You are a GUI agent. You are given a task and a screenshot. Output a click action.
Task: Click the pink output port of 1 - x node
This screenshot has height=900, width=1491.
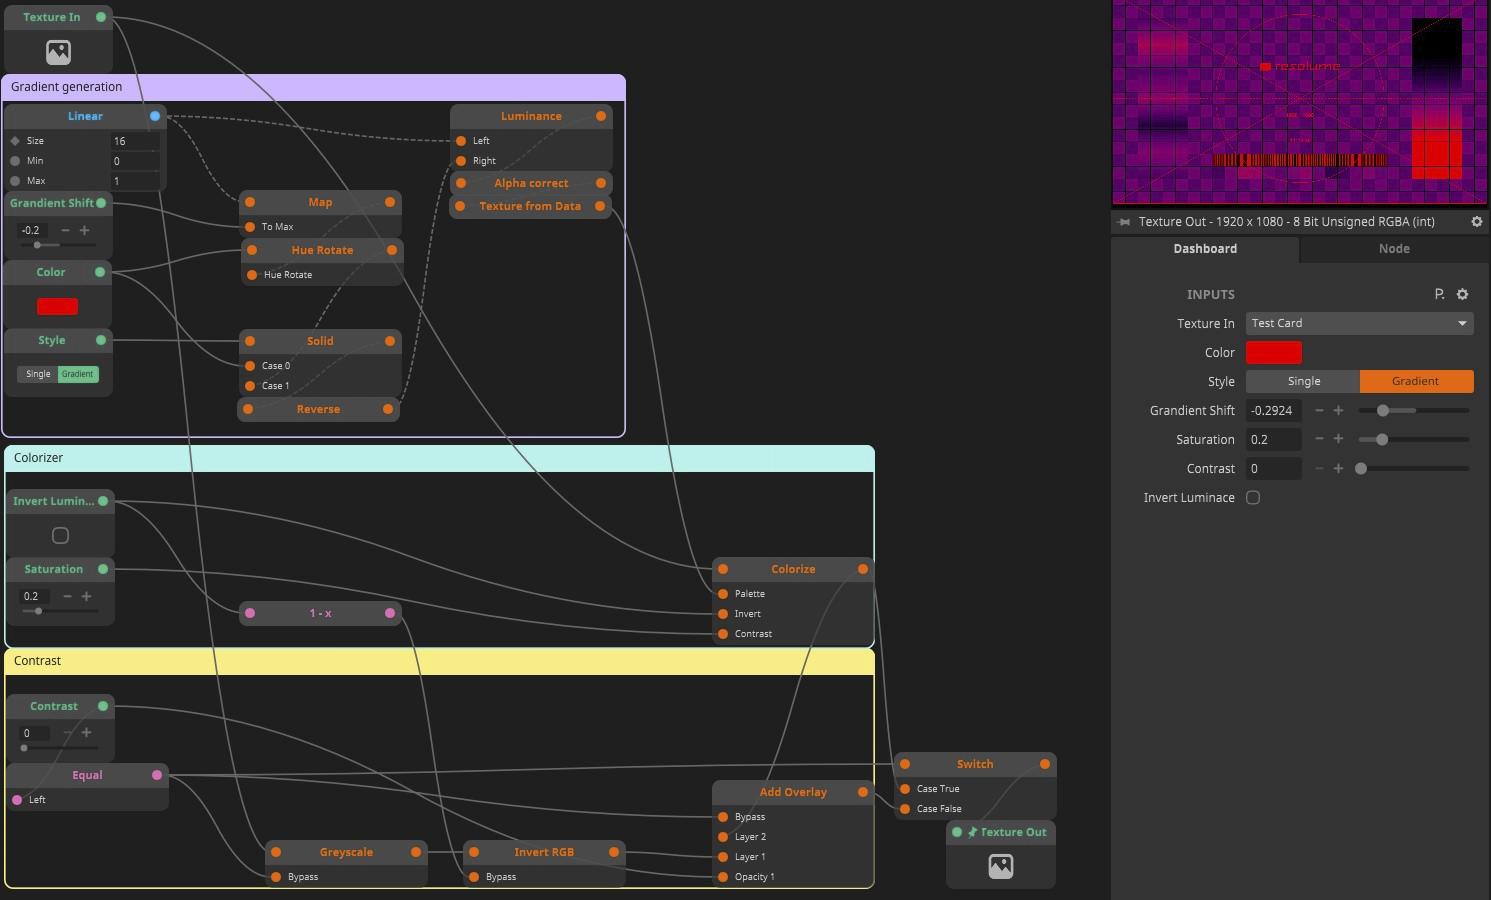[390, 613]
